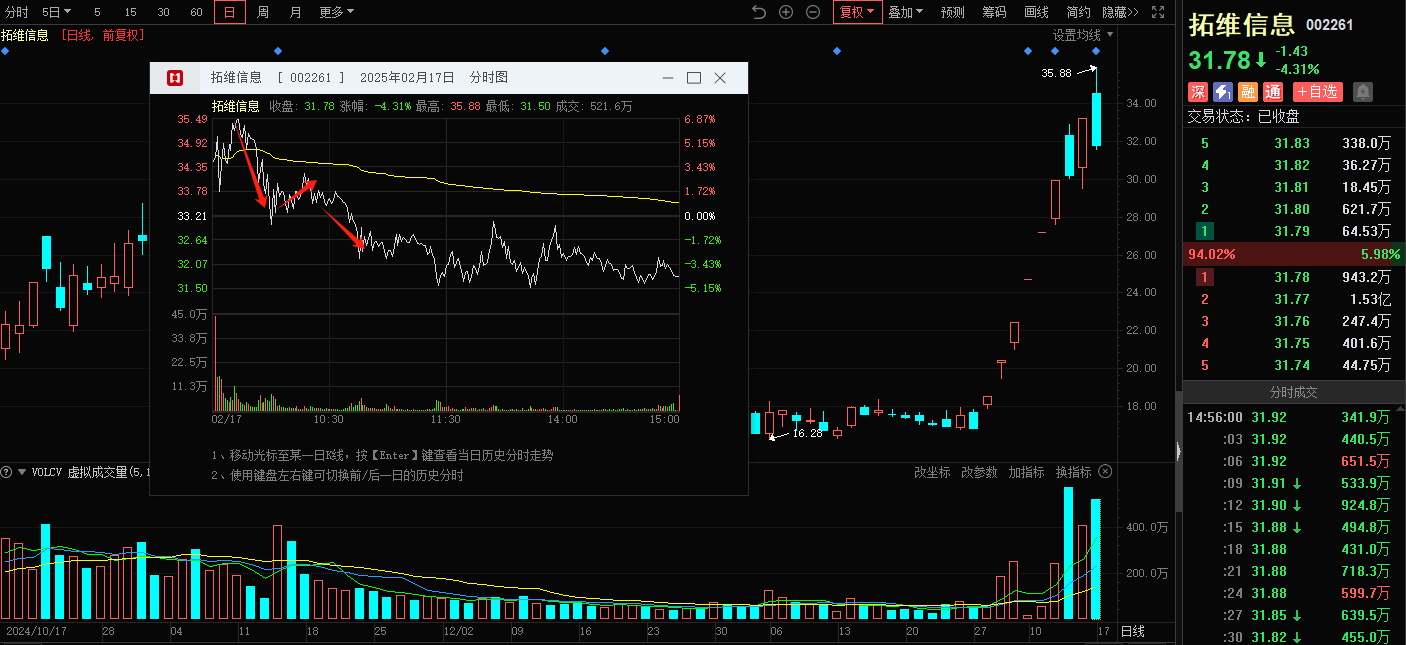Click the fullscreen expand icon
The width and height of the screenshot is (1406, 645).
1158,12
